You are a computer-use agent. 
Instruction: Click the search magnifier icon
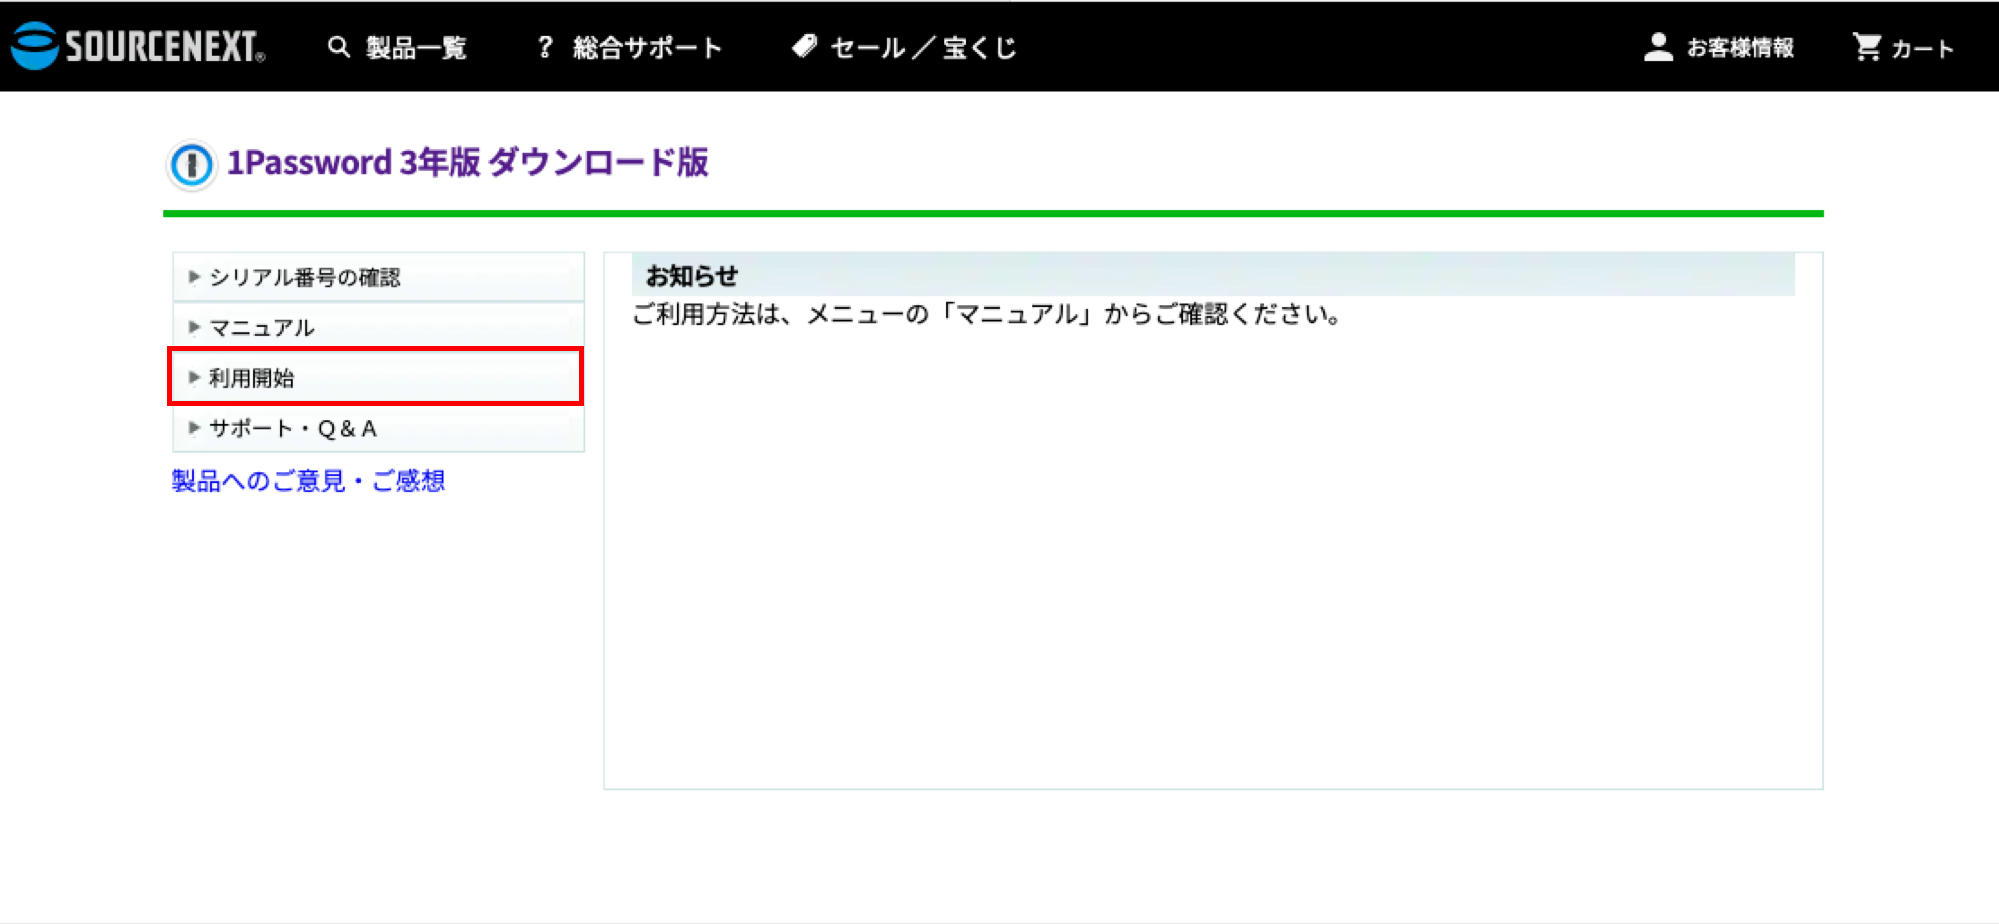tap(339, 47)
